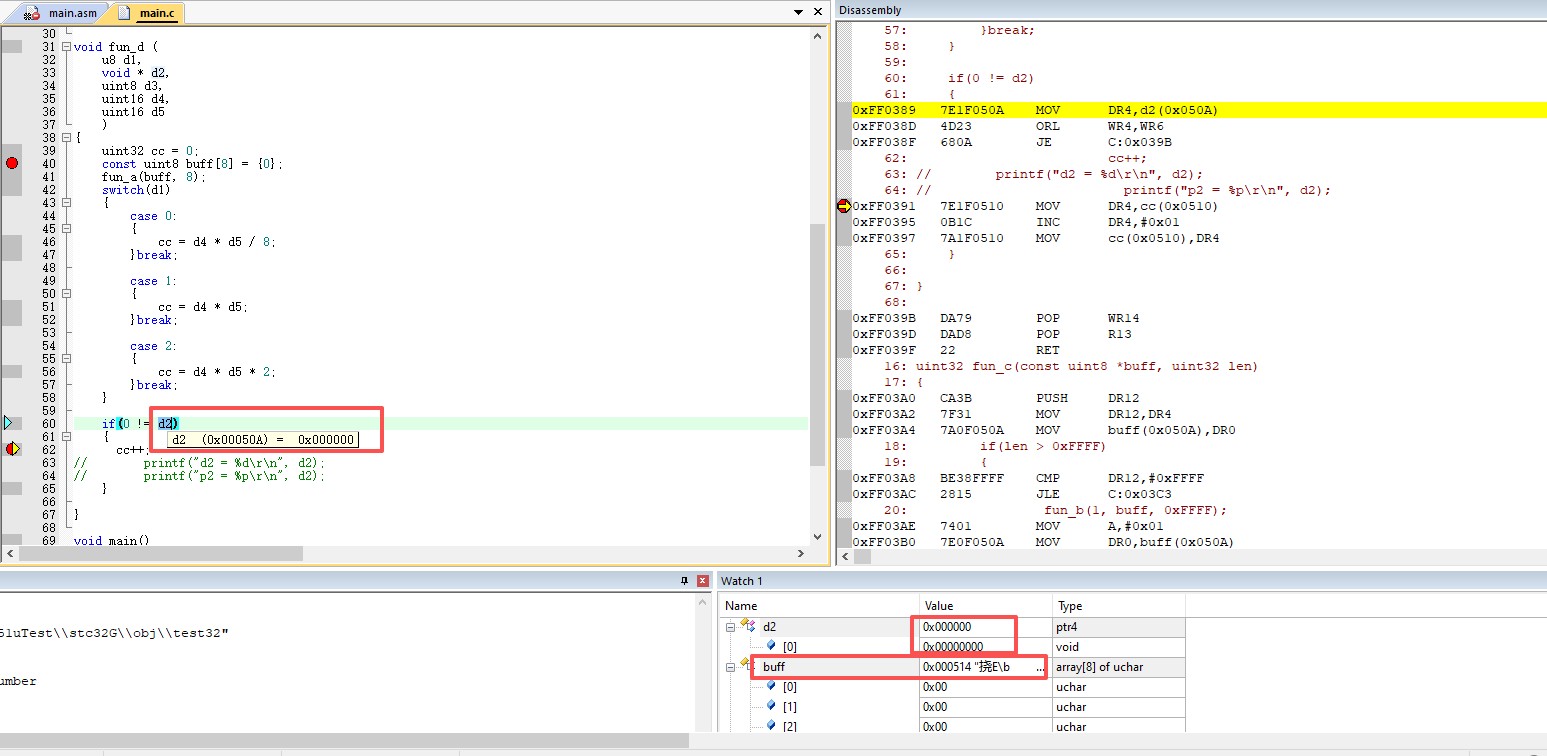Close the active editor tab with X
The image size is (1547, 756).
[x=817, y=12]
